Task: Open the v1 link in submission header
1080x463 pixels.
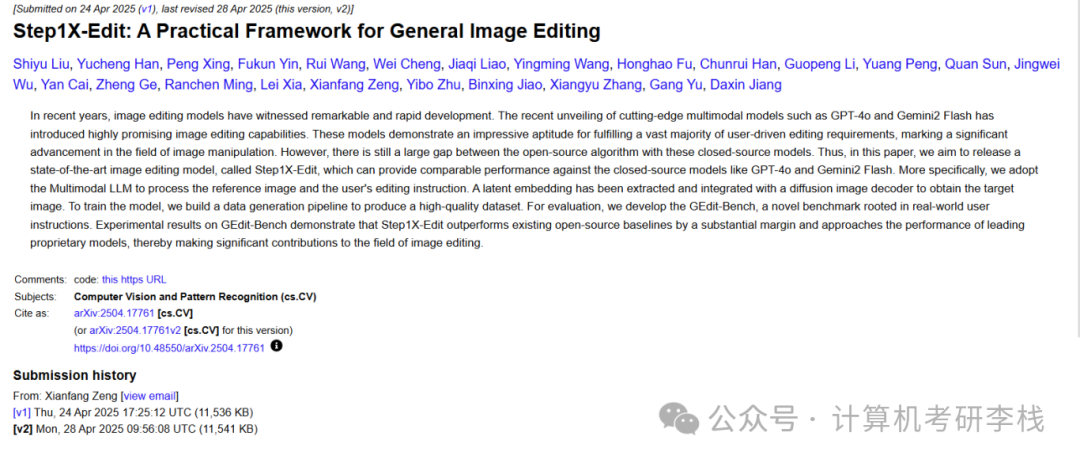Action: tap(147, 7)
